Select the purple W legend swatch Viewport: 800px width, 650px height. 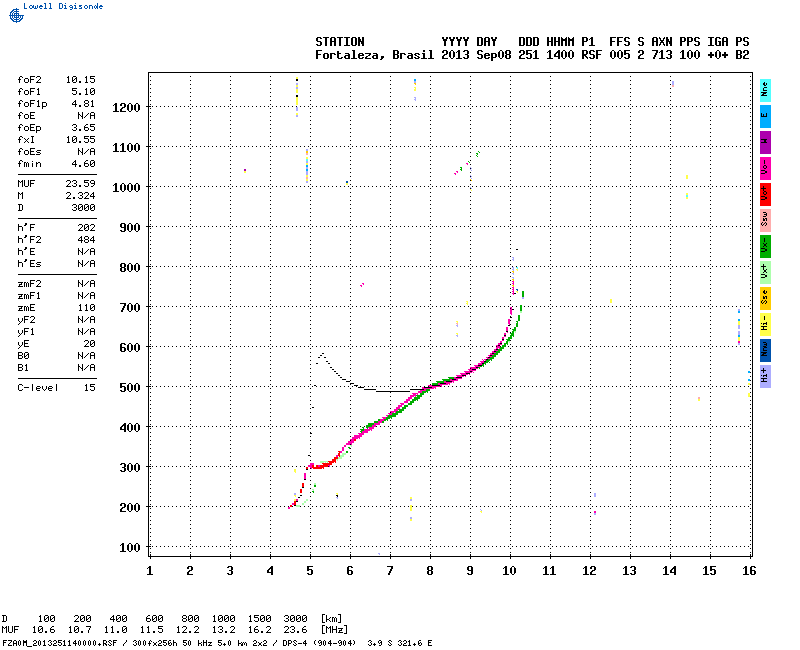tap(765, 142)
